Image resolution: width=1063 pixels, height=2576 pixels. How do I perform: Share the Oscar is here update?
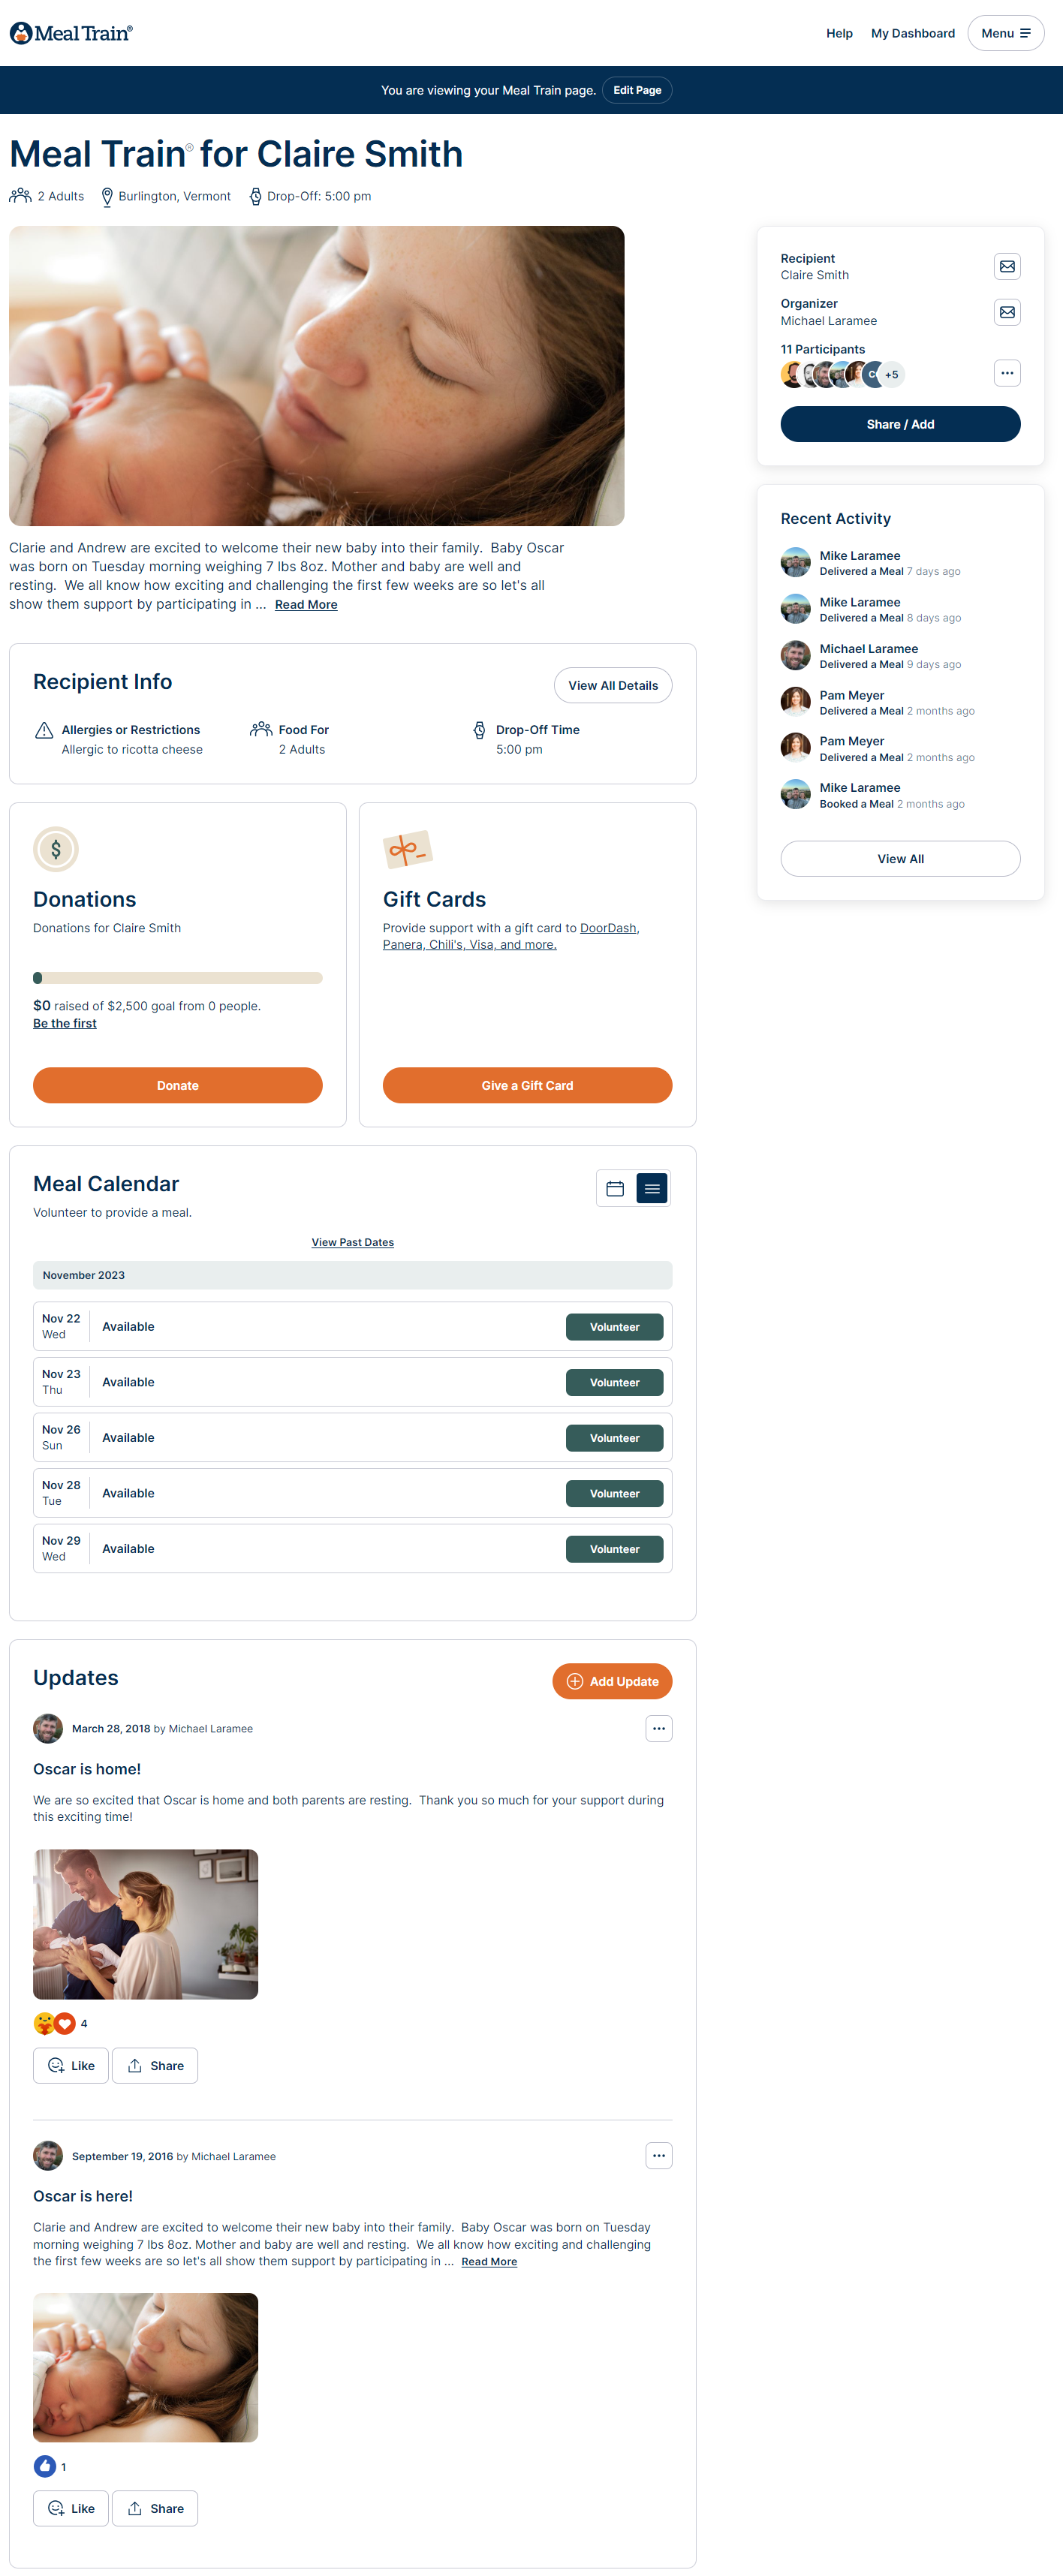point(155,2508)
